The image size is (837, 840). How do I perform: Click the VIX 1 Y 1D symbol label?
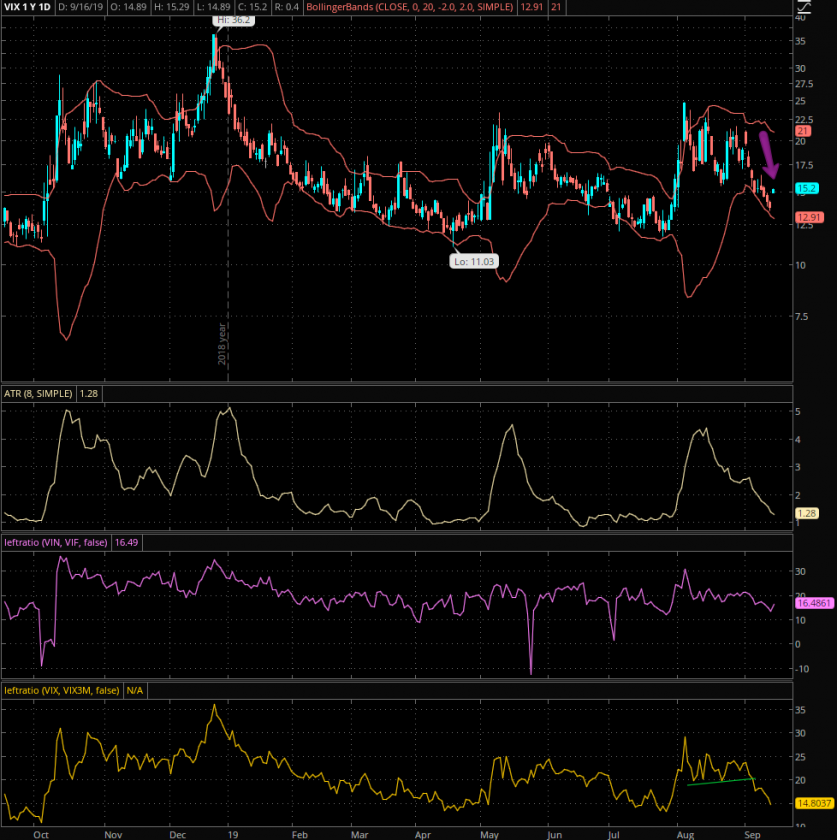[x=29, y=8]
